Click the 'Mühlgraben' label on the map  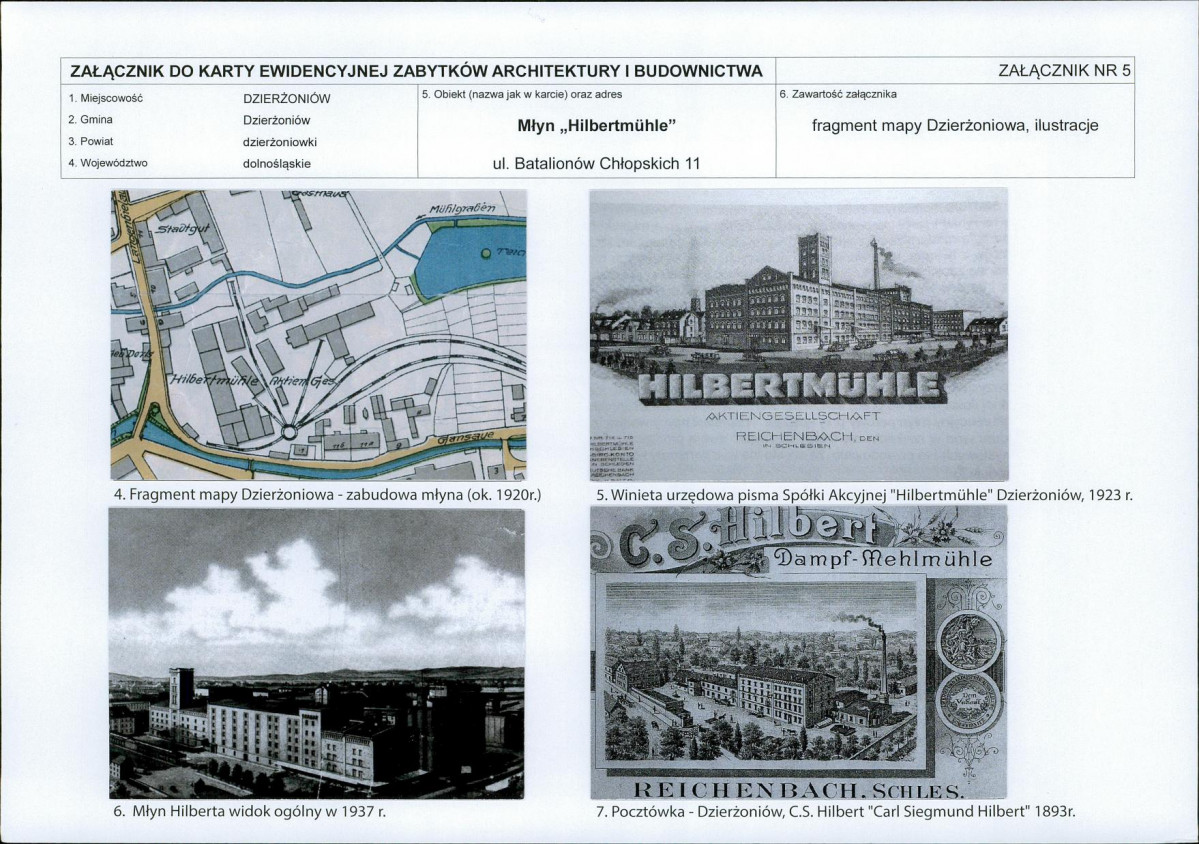point(463,208)
